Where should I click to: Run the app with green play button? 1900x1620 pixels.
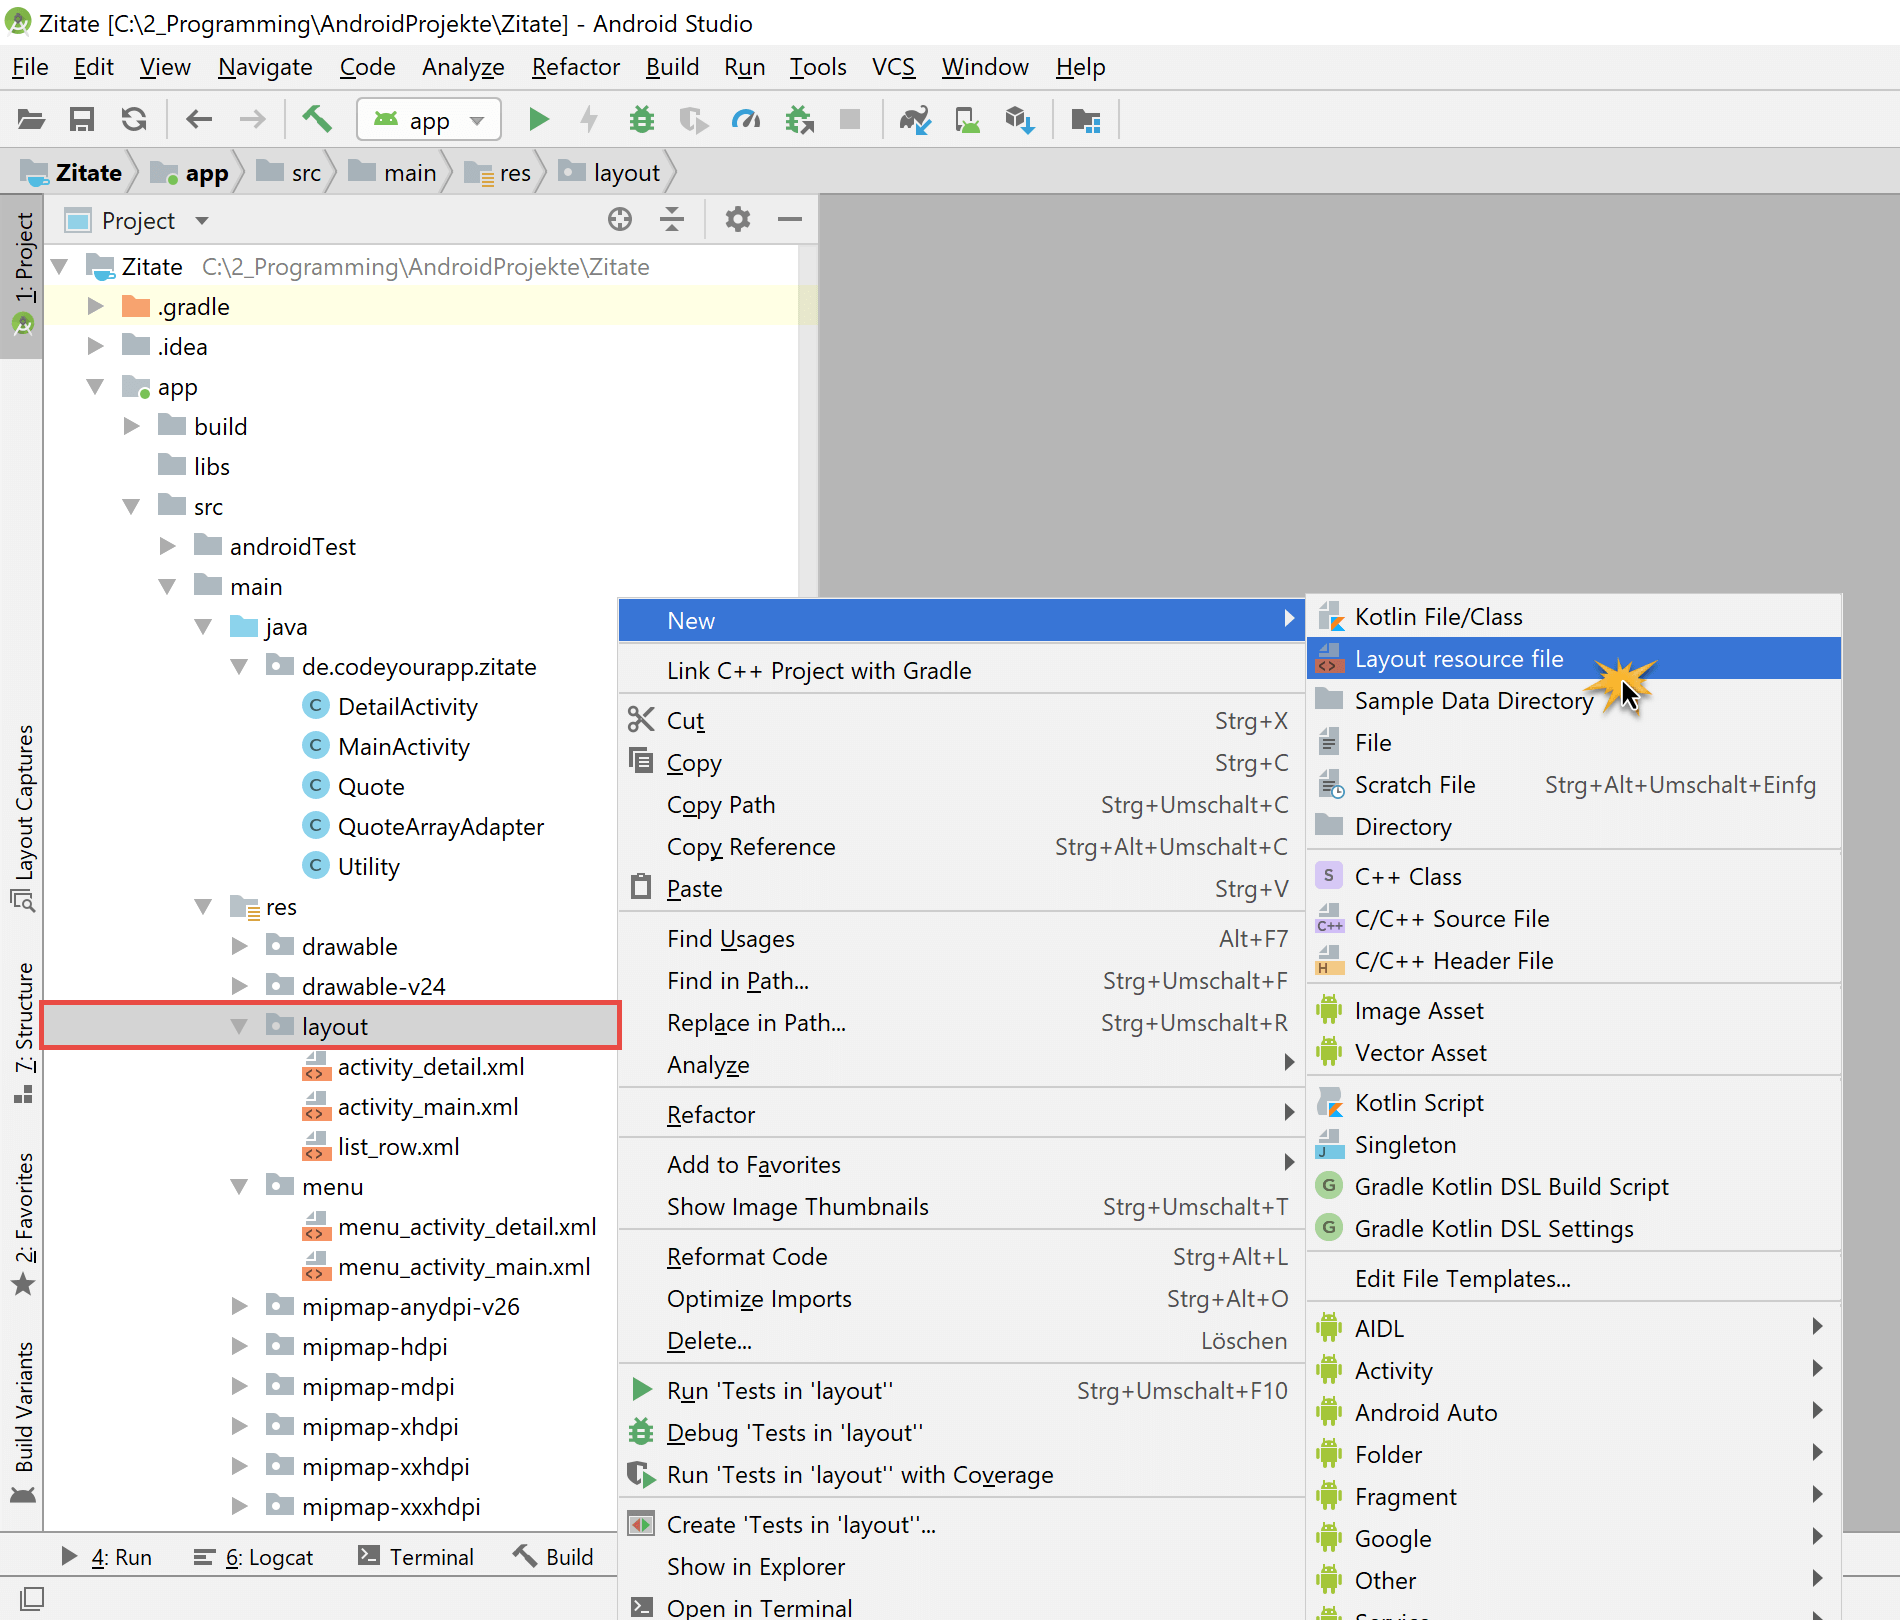(x=539, y=120)
